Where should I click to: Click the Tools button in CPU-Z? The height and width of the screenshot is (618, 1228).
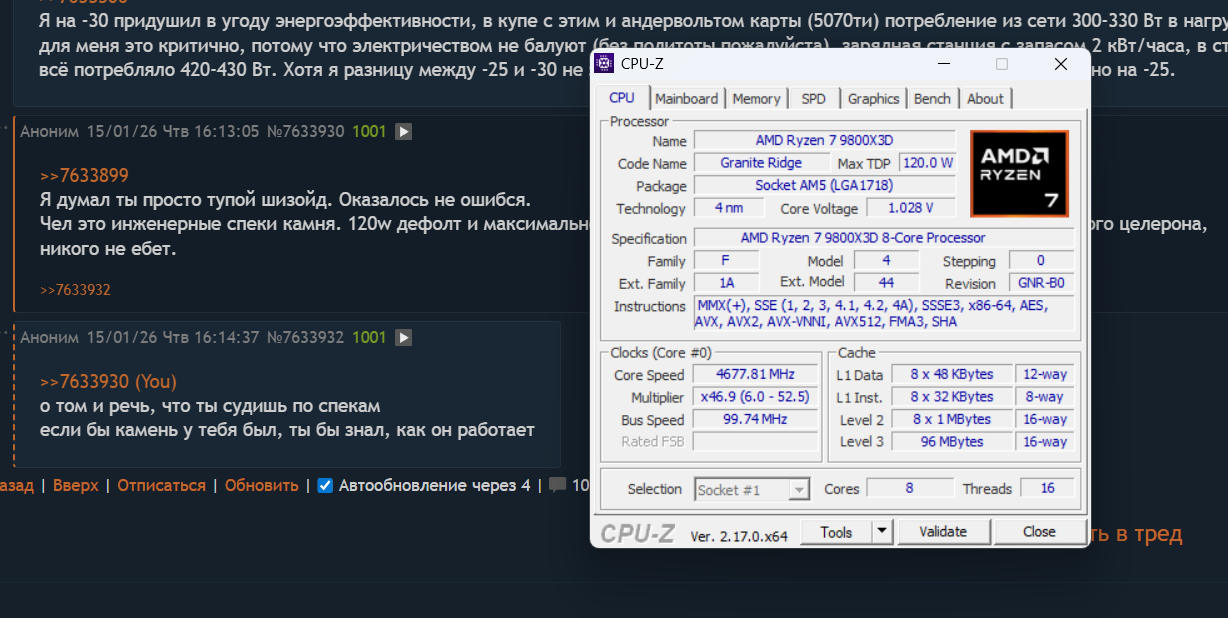(837, 532)
